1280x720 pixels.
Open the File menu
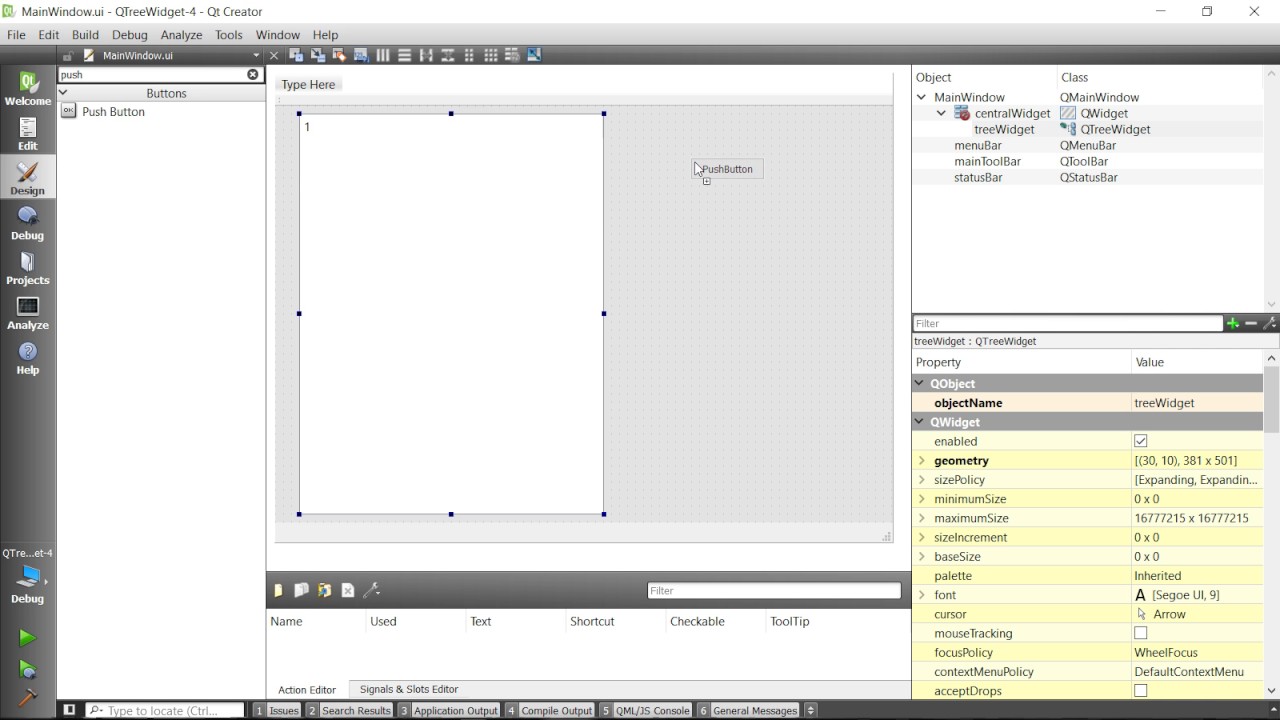16,34
